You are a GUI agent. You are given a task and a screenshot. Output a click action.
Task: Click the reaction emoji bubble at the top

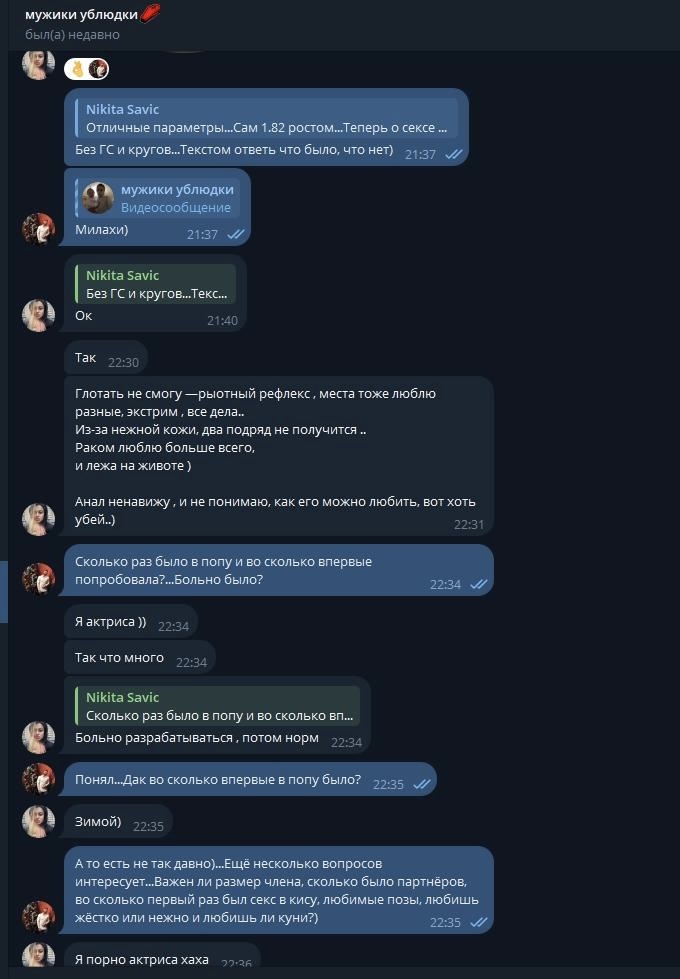[x=87, y=69]
